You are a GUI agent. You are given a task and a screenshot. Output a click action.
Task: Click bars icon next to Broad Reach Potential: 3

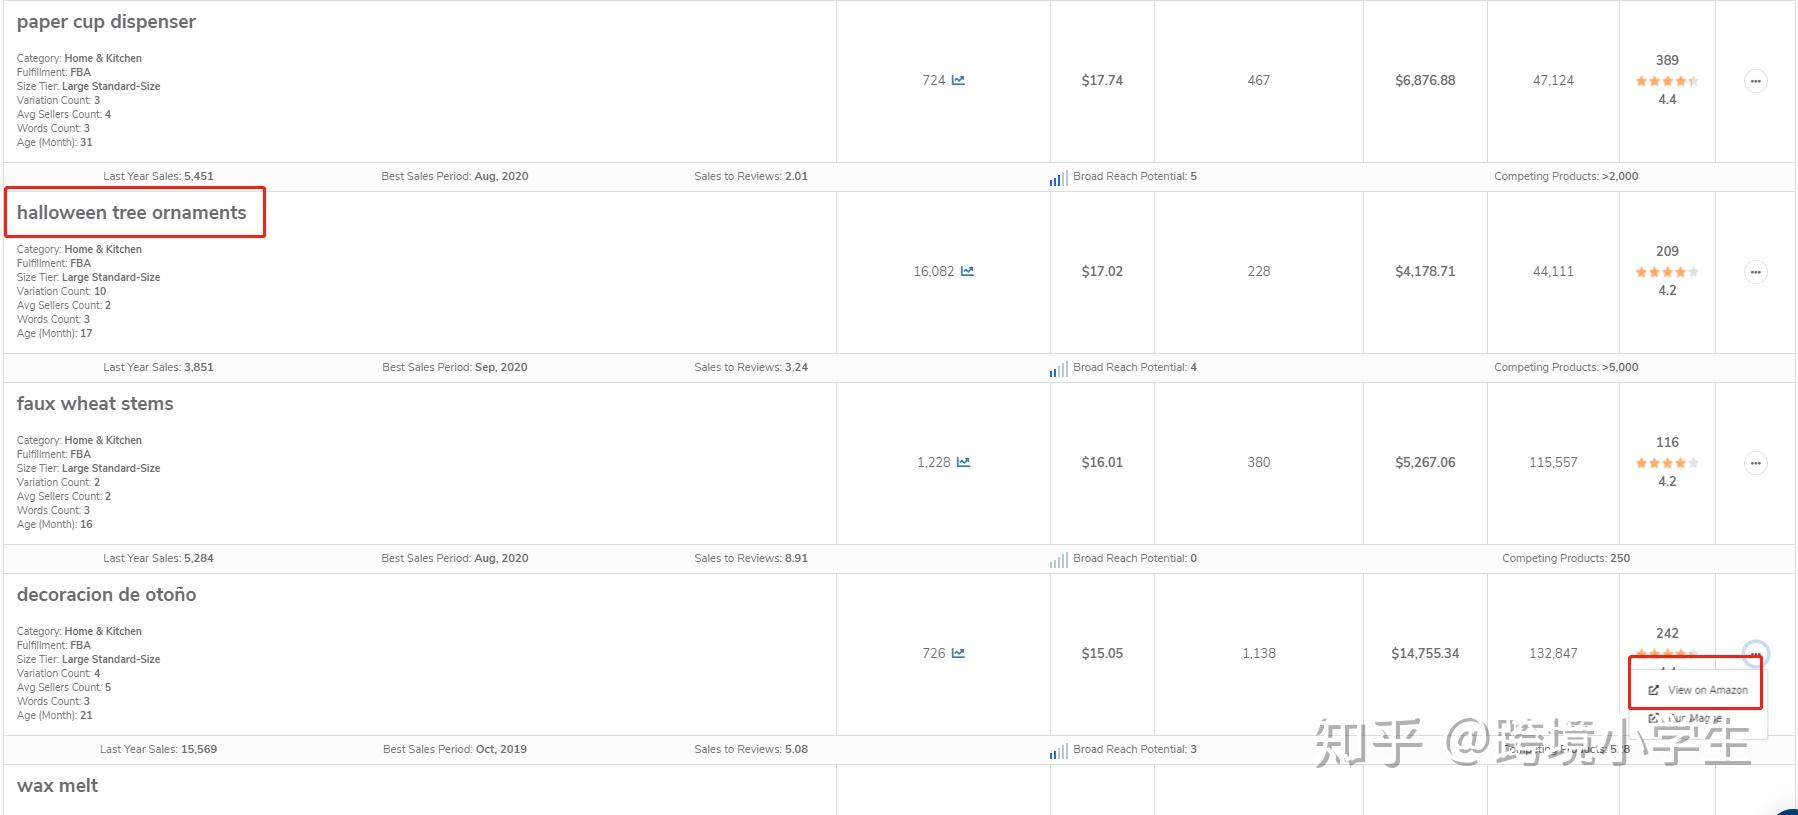[1058, 750]
